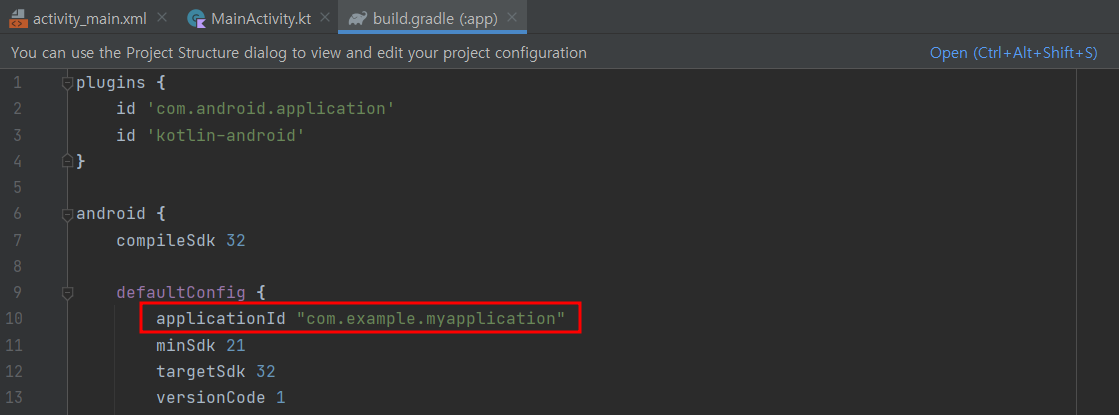Collapse the plugins block fold marker
Image resolution: width=1119 pixels, height=415 pixels.
click(x=68, y=83)
